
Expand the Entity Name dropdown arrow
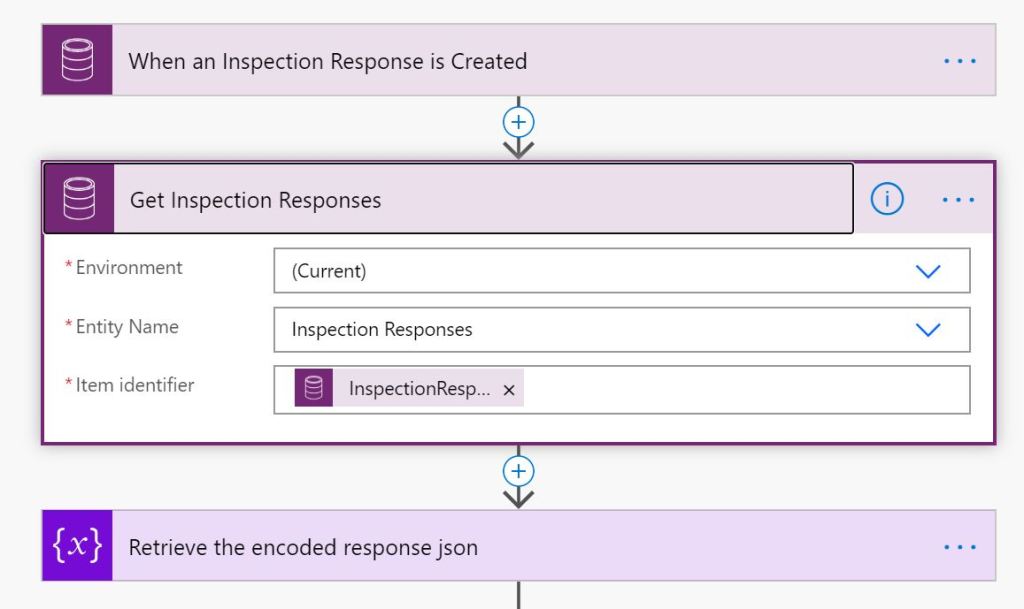click(929, 329)
